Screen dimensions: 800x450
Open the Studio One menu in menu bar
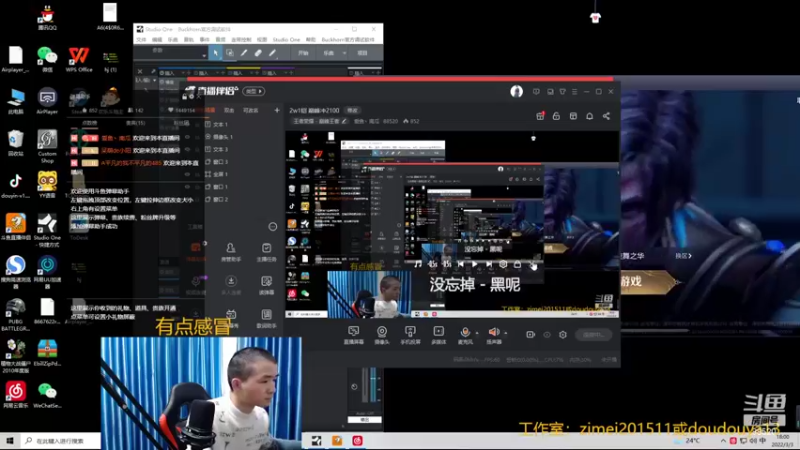286,40
